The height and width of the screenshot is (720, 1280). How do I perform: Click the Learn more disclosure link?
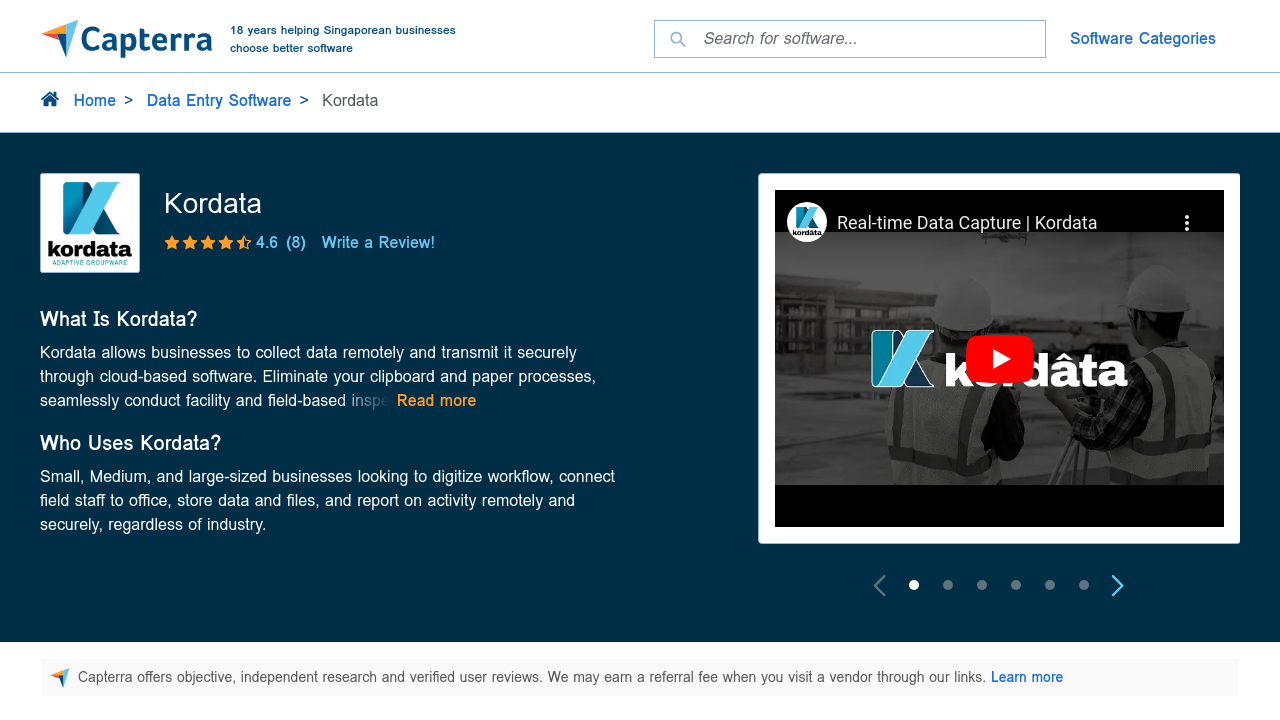[x=1026, y=677]
